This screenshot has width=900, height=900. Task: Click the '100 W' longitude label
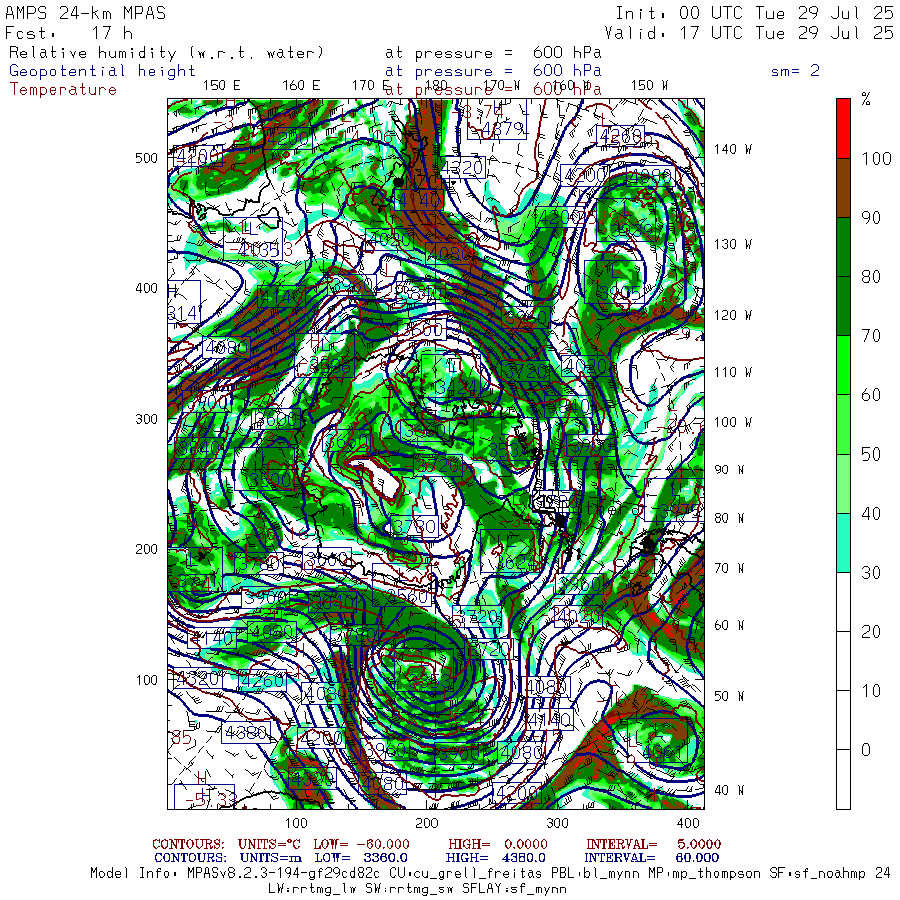pos(732,422)
